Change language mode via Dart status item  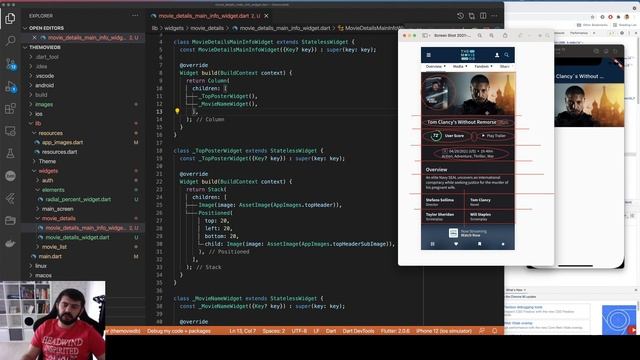[331, 331]
